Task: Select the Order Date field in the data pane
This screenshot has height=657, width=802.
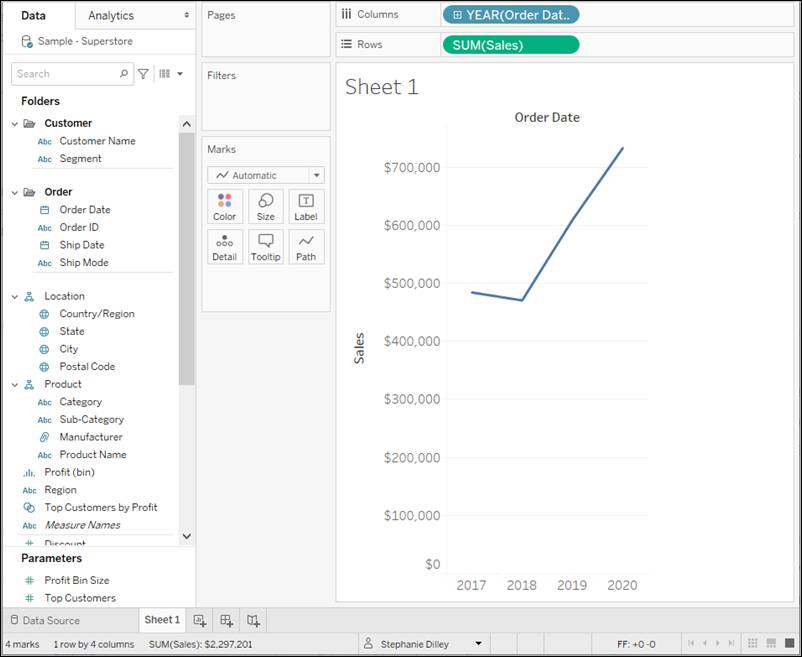Action: coord(85,210)
